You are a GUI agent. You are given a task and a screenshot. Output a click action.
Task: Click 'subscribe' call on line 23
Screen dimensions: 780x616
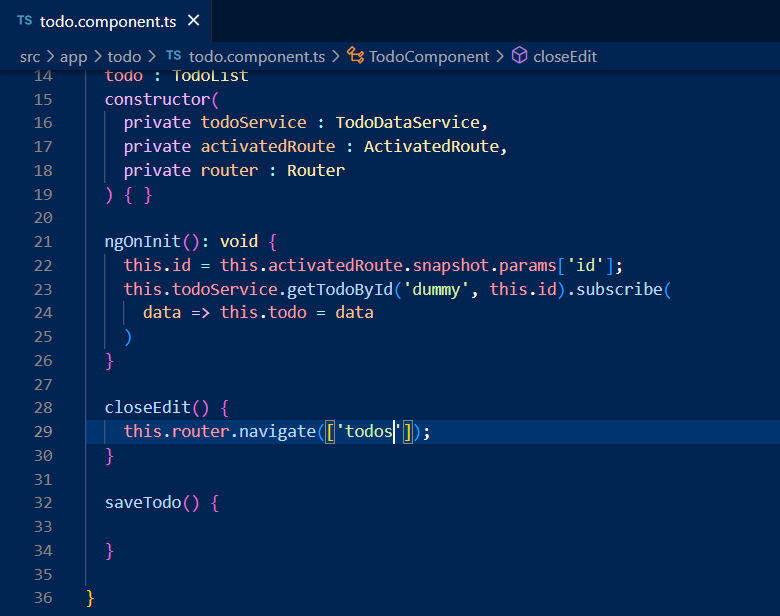click(x=619, y=289)
